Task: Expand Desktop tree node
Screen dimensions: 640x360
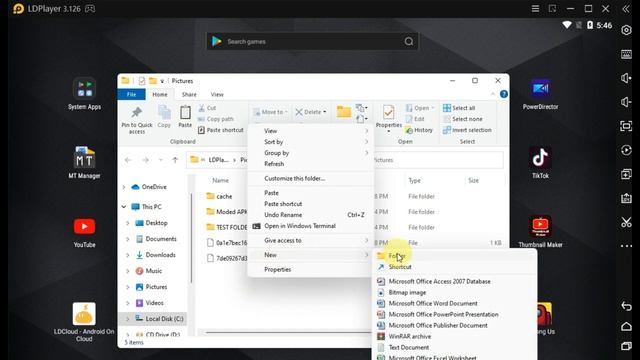Action: pyautogui.click(x=127, y=223)
